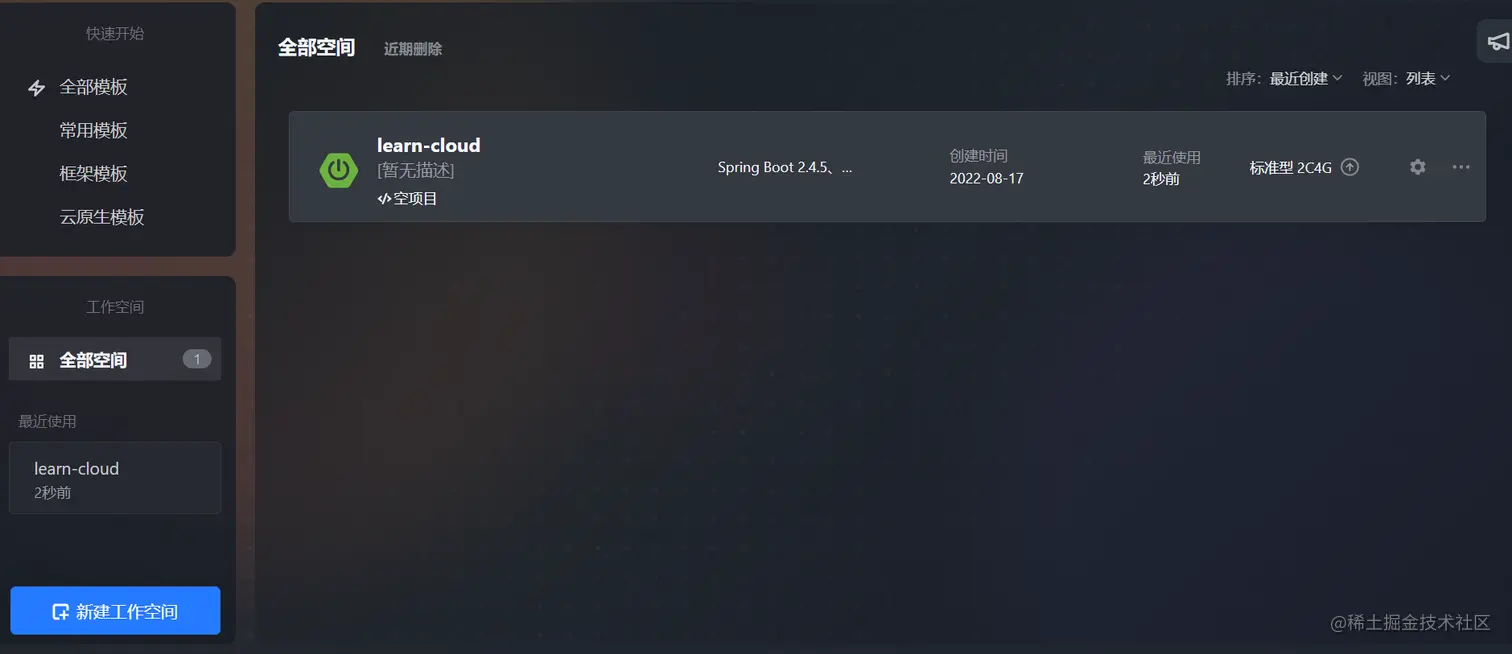
Task: Click the grid icon next to 全部空间
Action: (x=37, y=361)
